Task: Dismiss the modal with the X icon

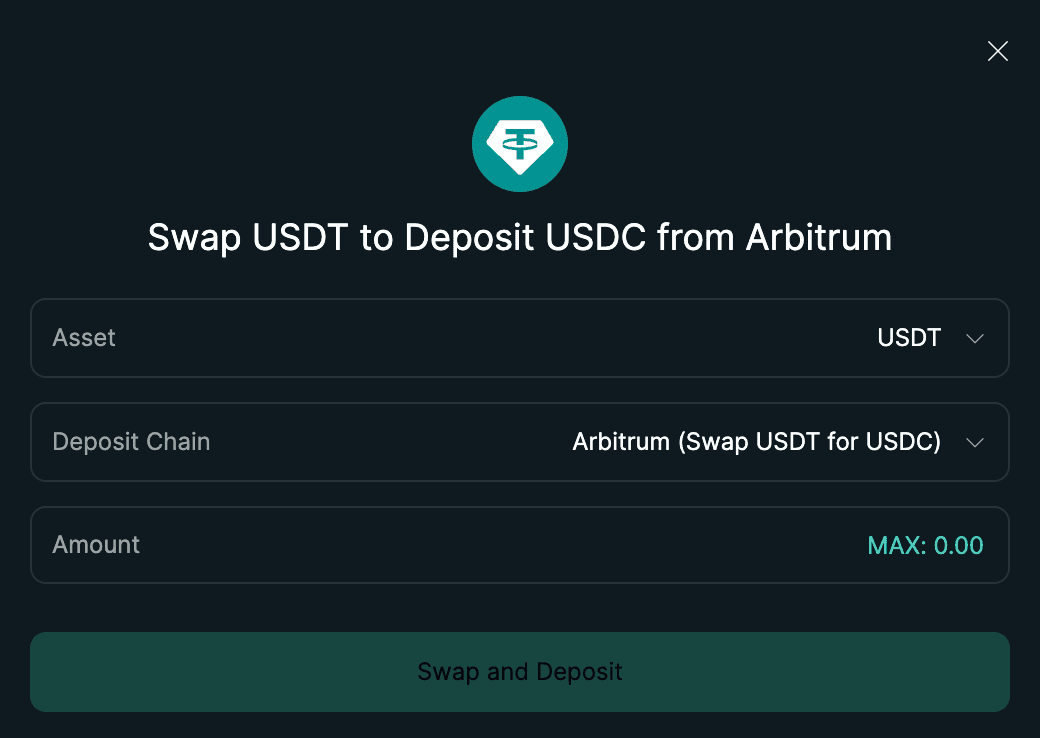Action: pyautogui.click(x=997, y=51)
